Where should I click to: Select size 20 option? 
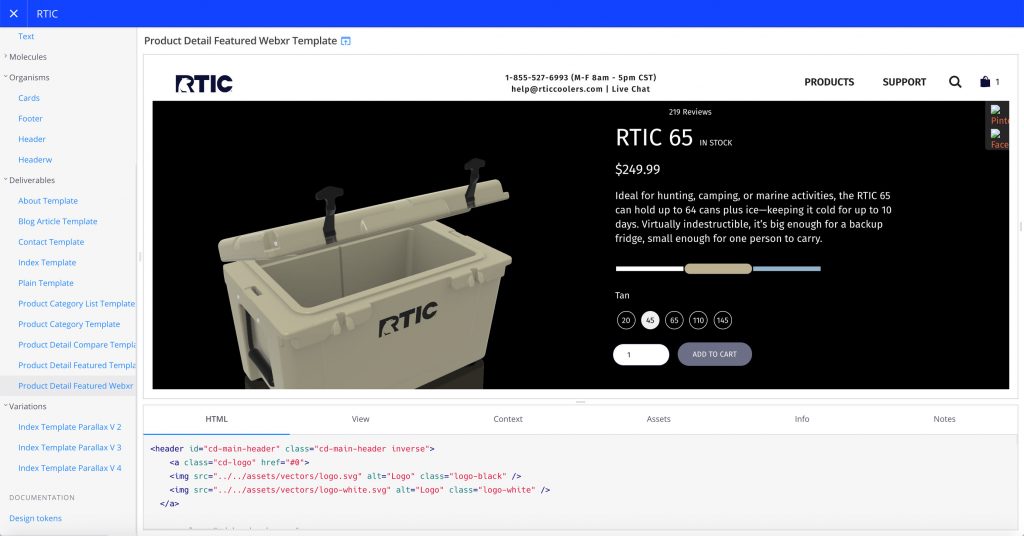pyautogui.click(x=626, y=320)
